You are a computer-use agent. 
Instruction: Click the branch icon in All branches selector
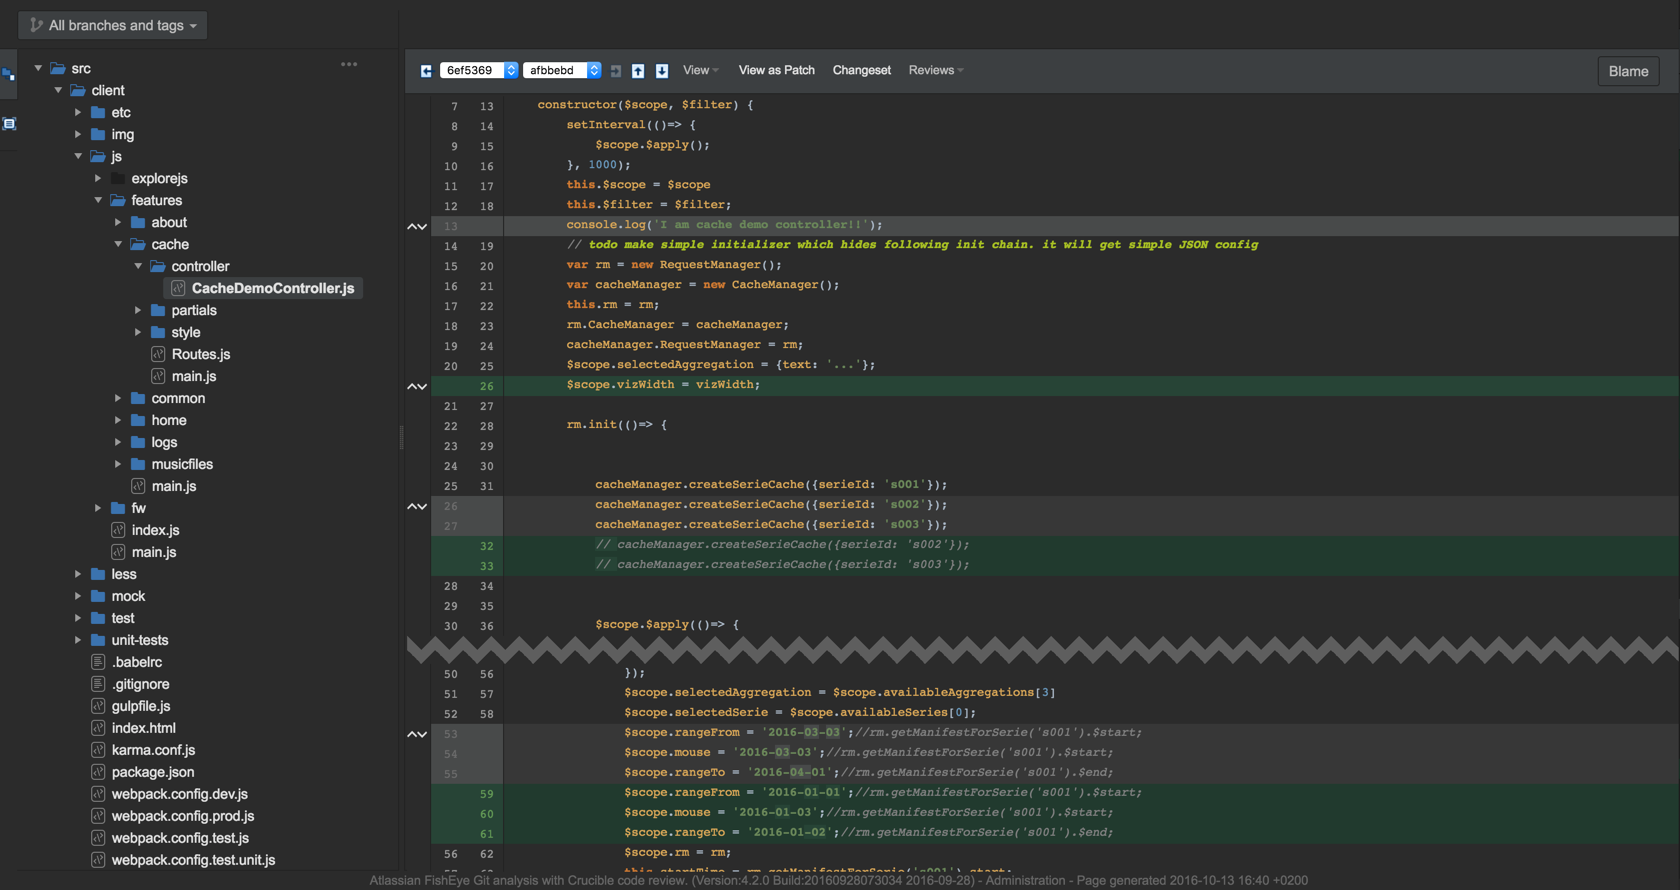pyautogui.click(x=36, y=25)
